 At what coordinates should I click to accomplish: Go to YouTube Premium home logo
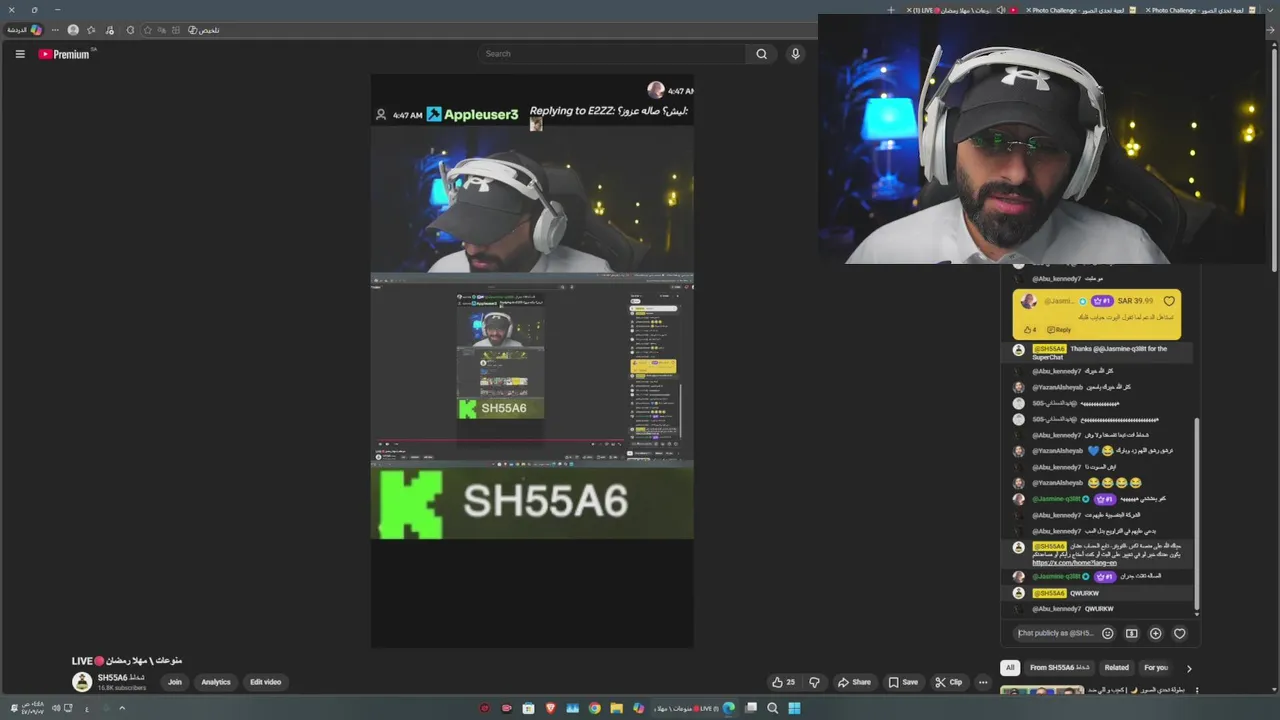point(65,54)
